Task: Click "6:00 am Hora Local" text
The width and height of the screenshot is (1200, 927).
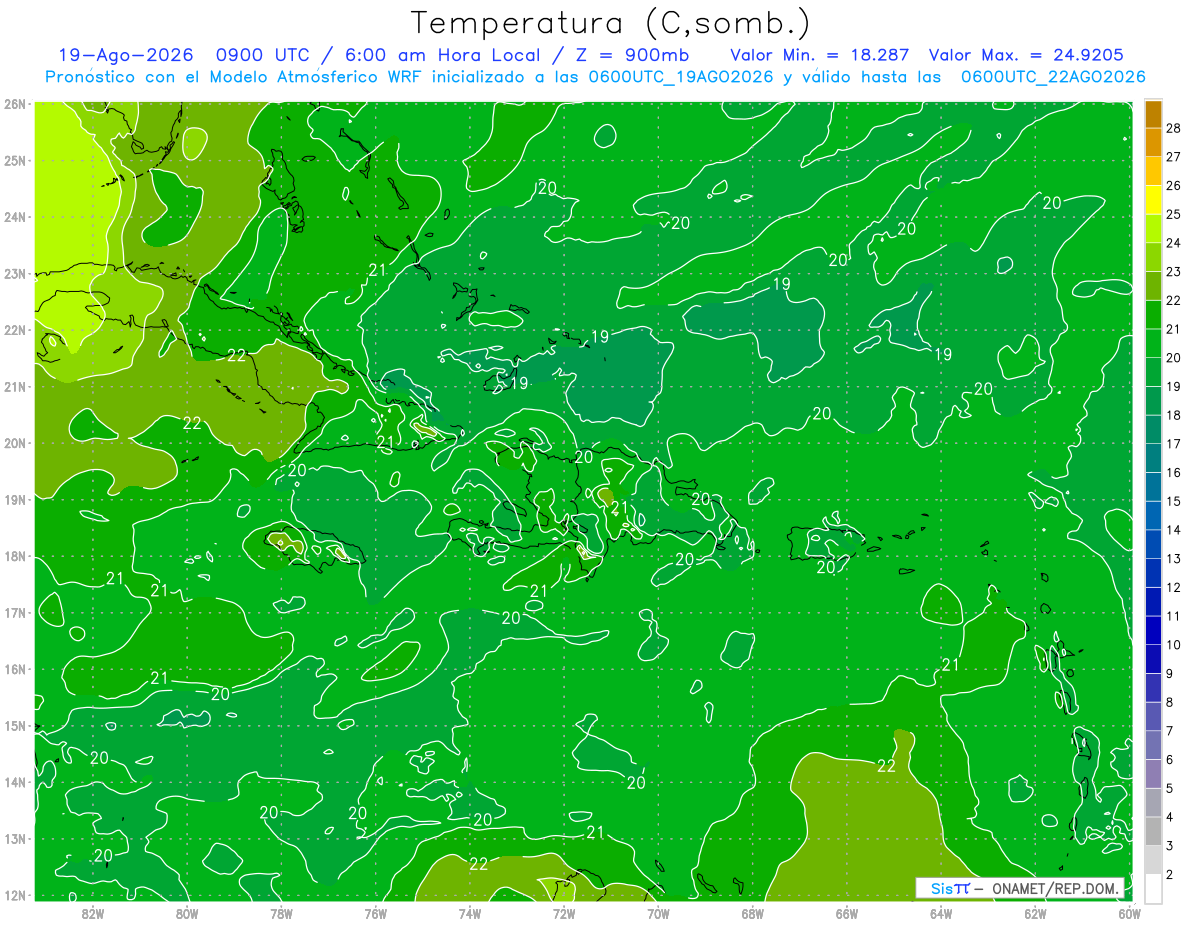Action: [441, 55]
